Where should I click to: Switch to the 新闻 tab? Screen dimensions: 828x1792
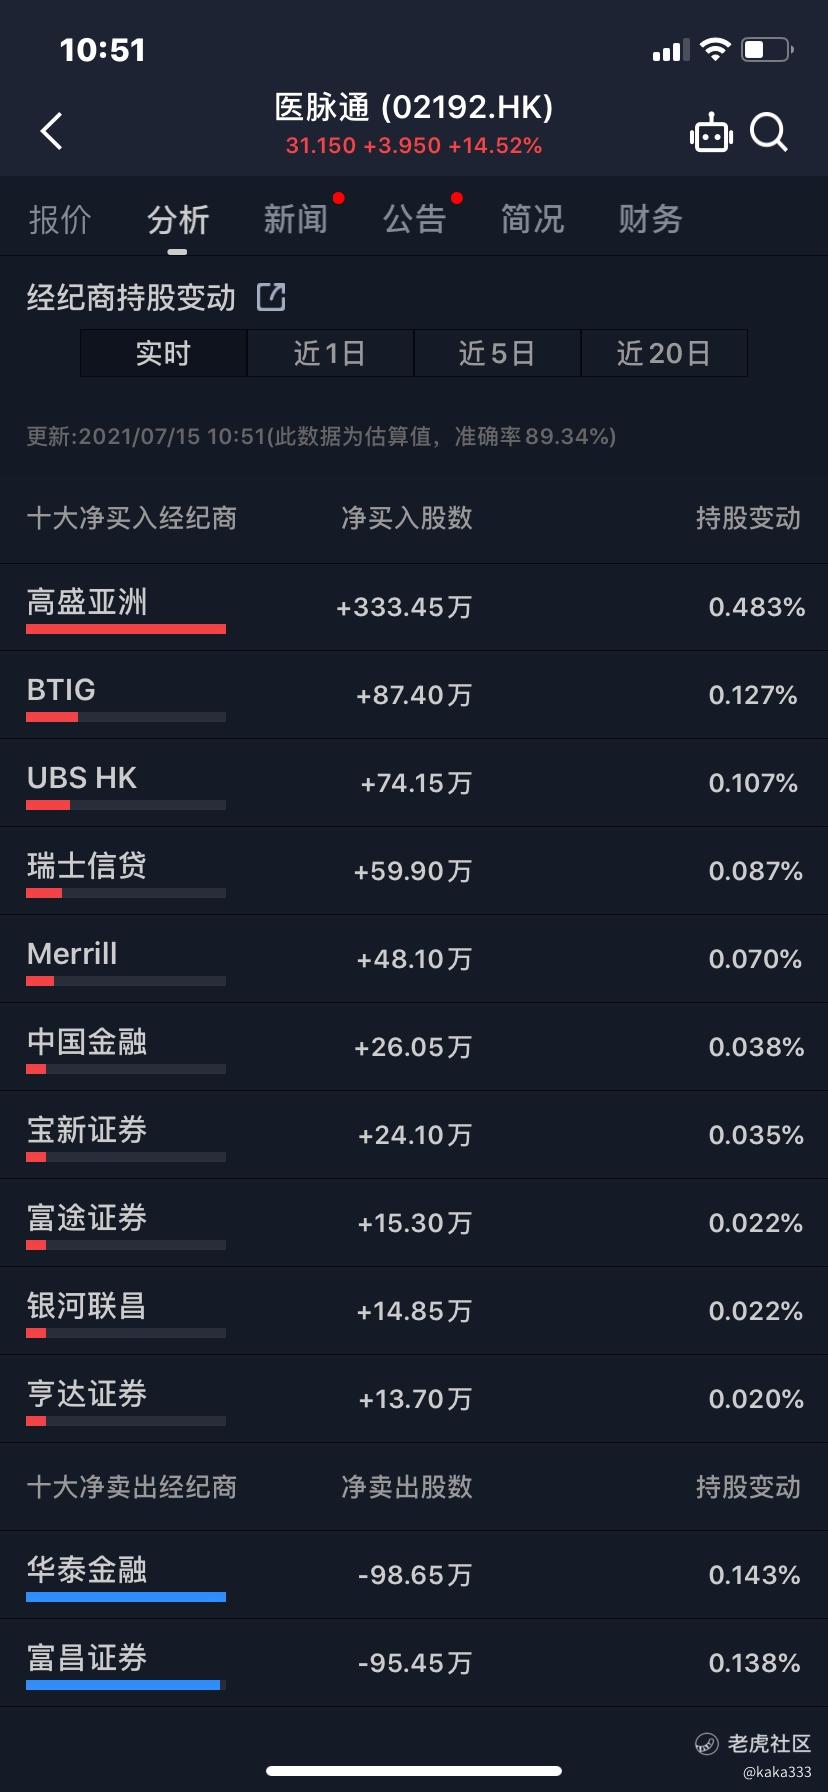point(296,219)
